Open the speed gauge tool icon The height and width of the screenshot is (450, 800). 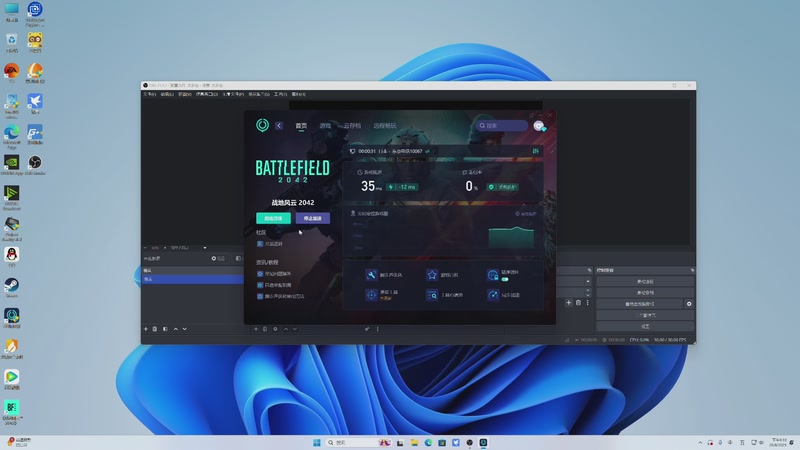[493, 295]
